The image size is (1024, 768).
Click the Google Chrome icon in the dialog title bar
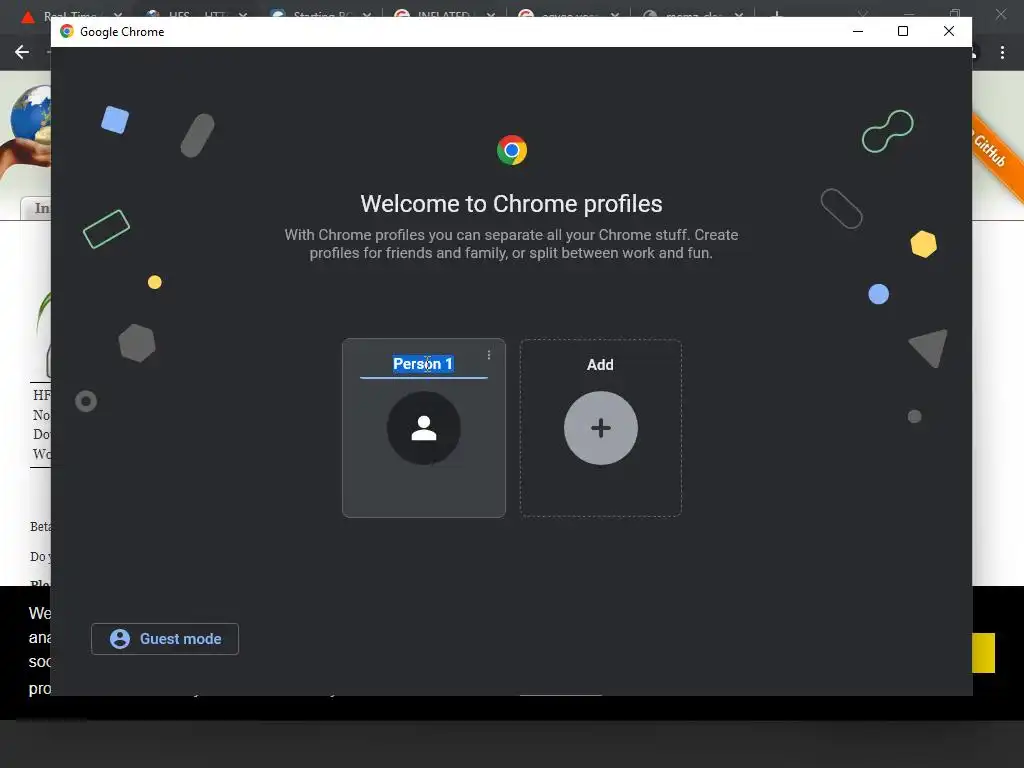click(67, 31)
